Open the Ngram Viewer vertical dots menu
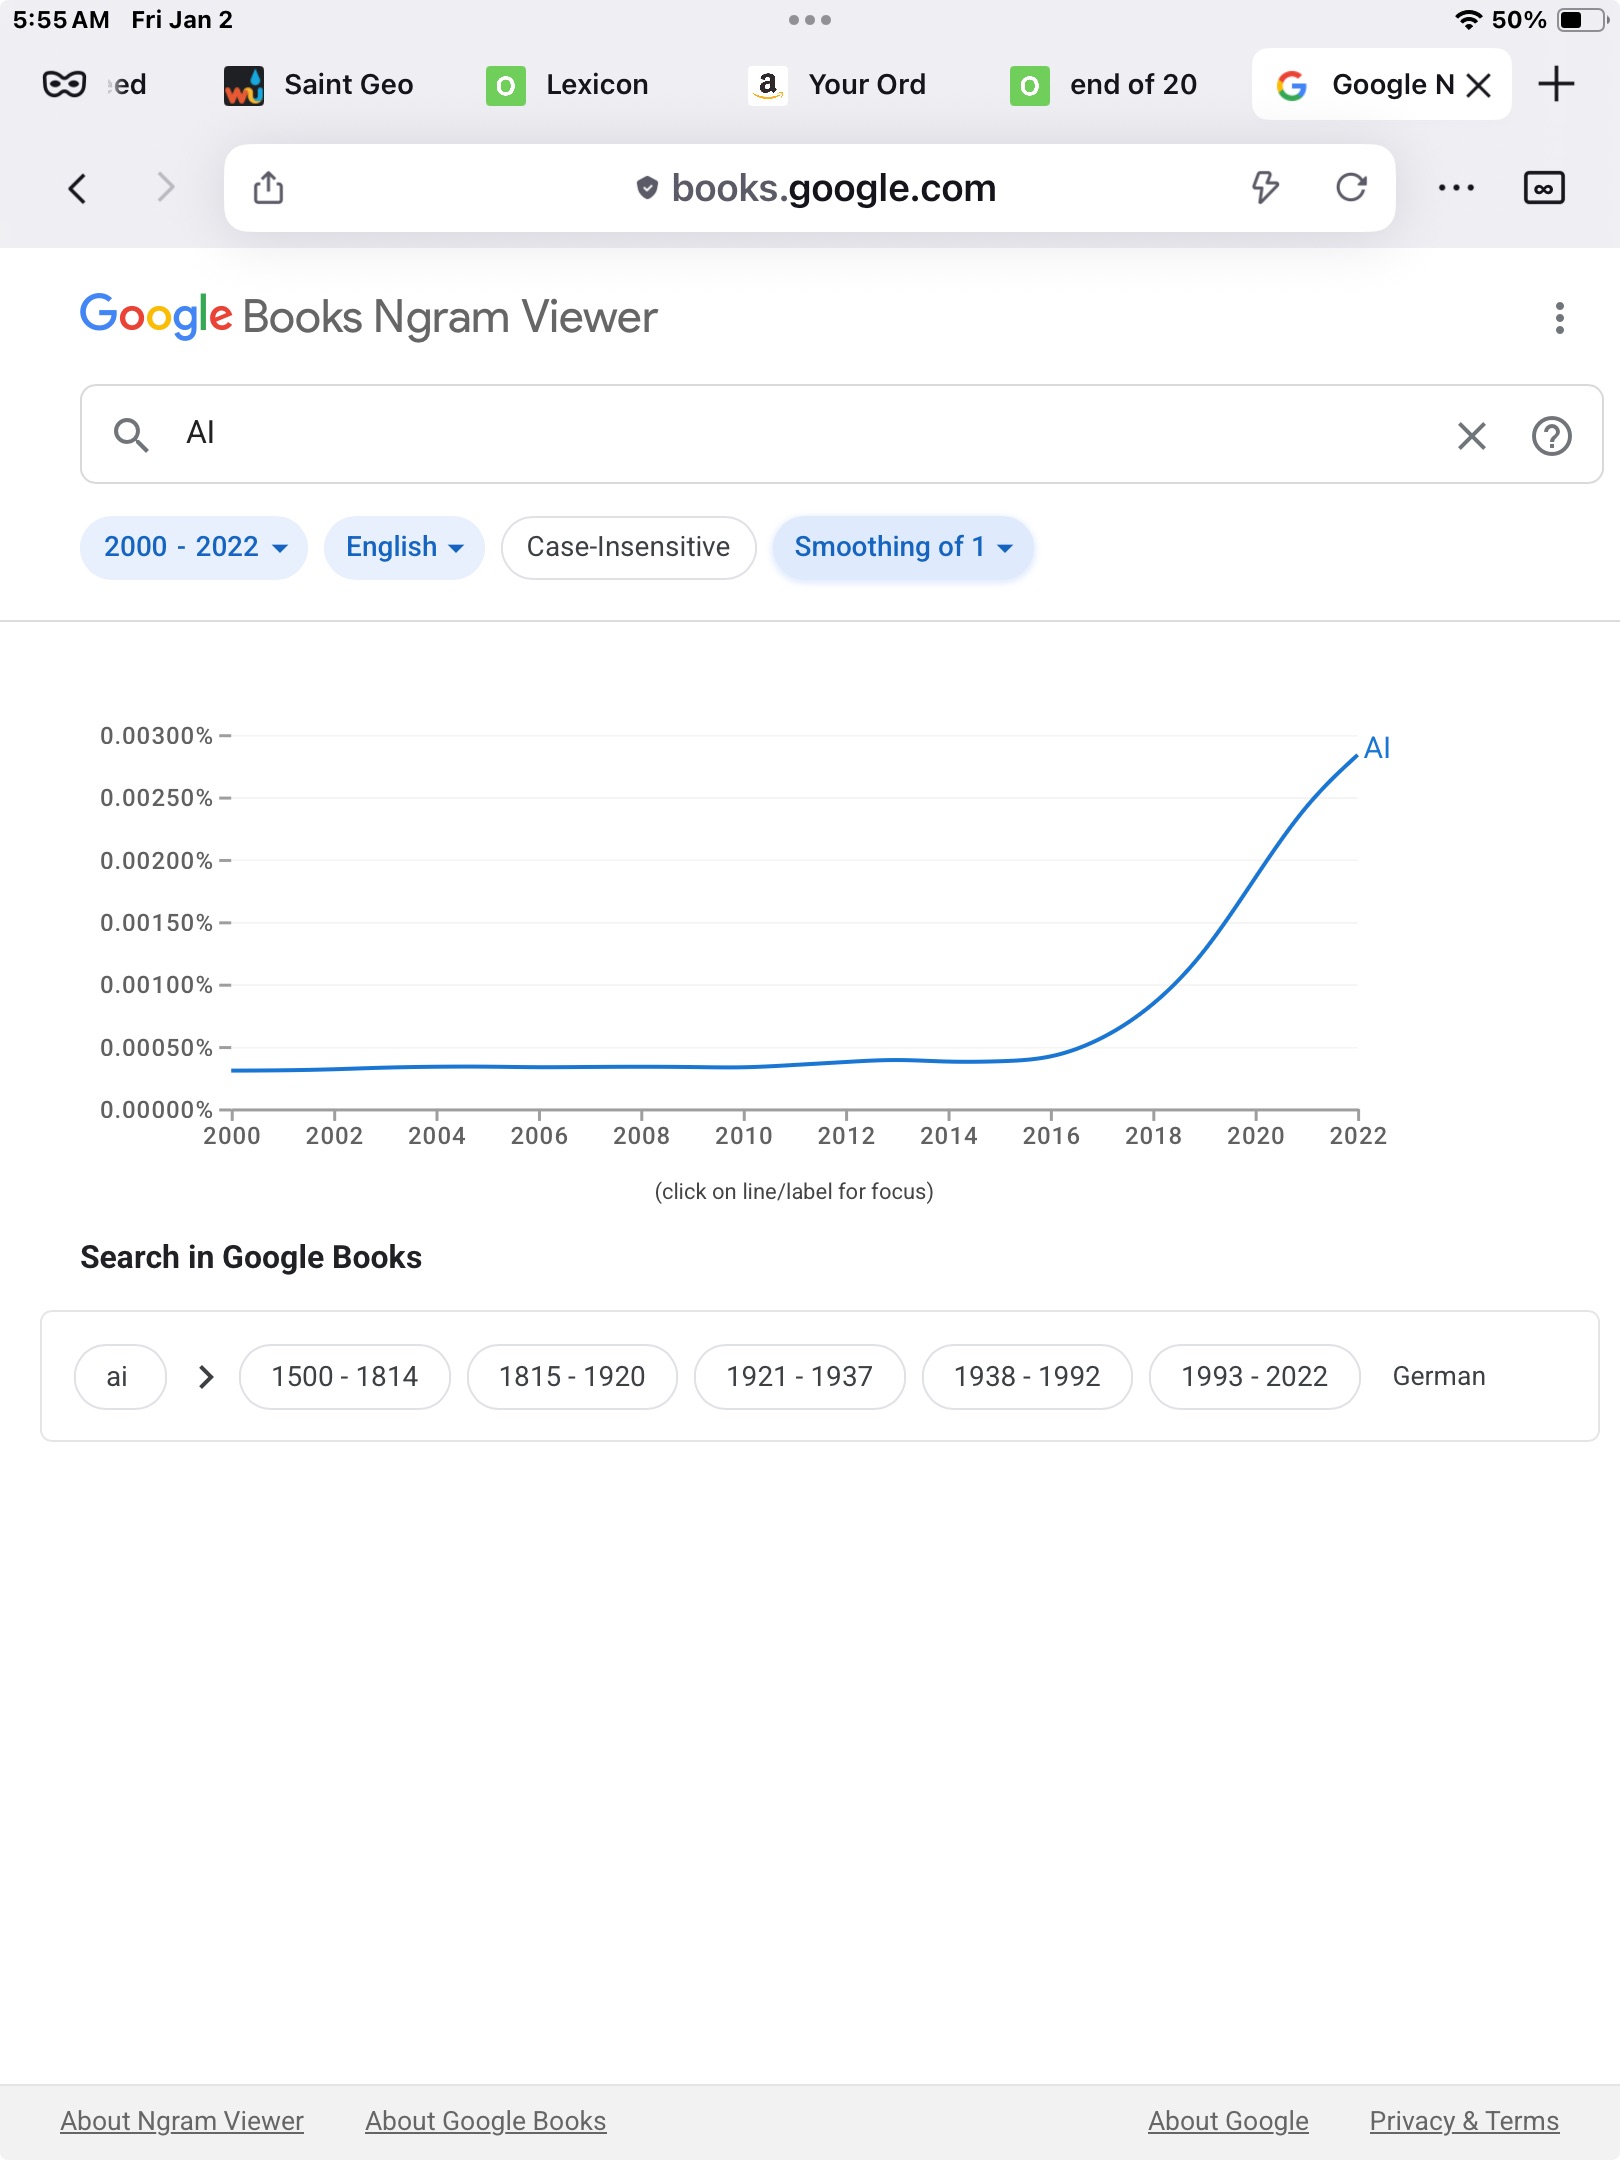The height and width of the screenshot is (2160, 1620). 1559,318
